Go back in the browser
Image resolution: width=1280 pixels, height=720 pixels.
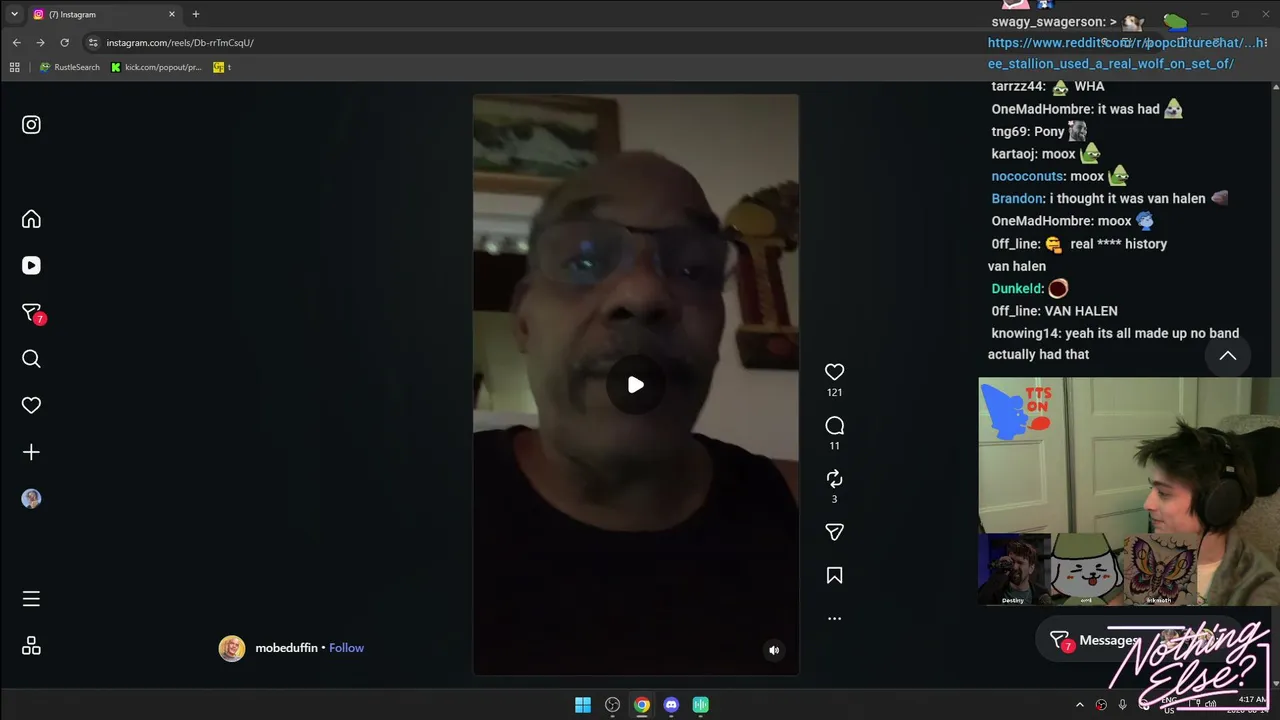pyautogui.click(x=16, y=43)
